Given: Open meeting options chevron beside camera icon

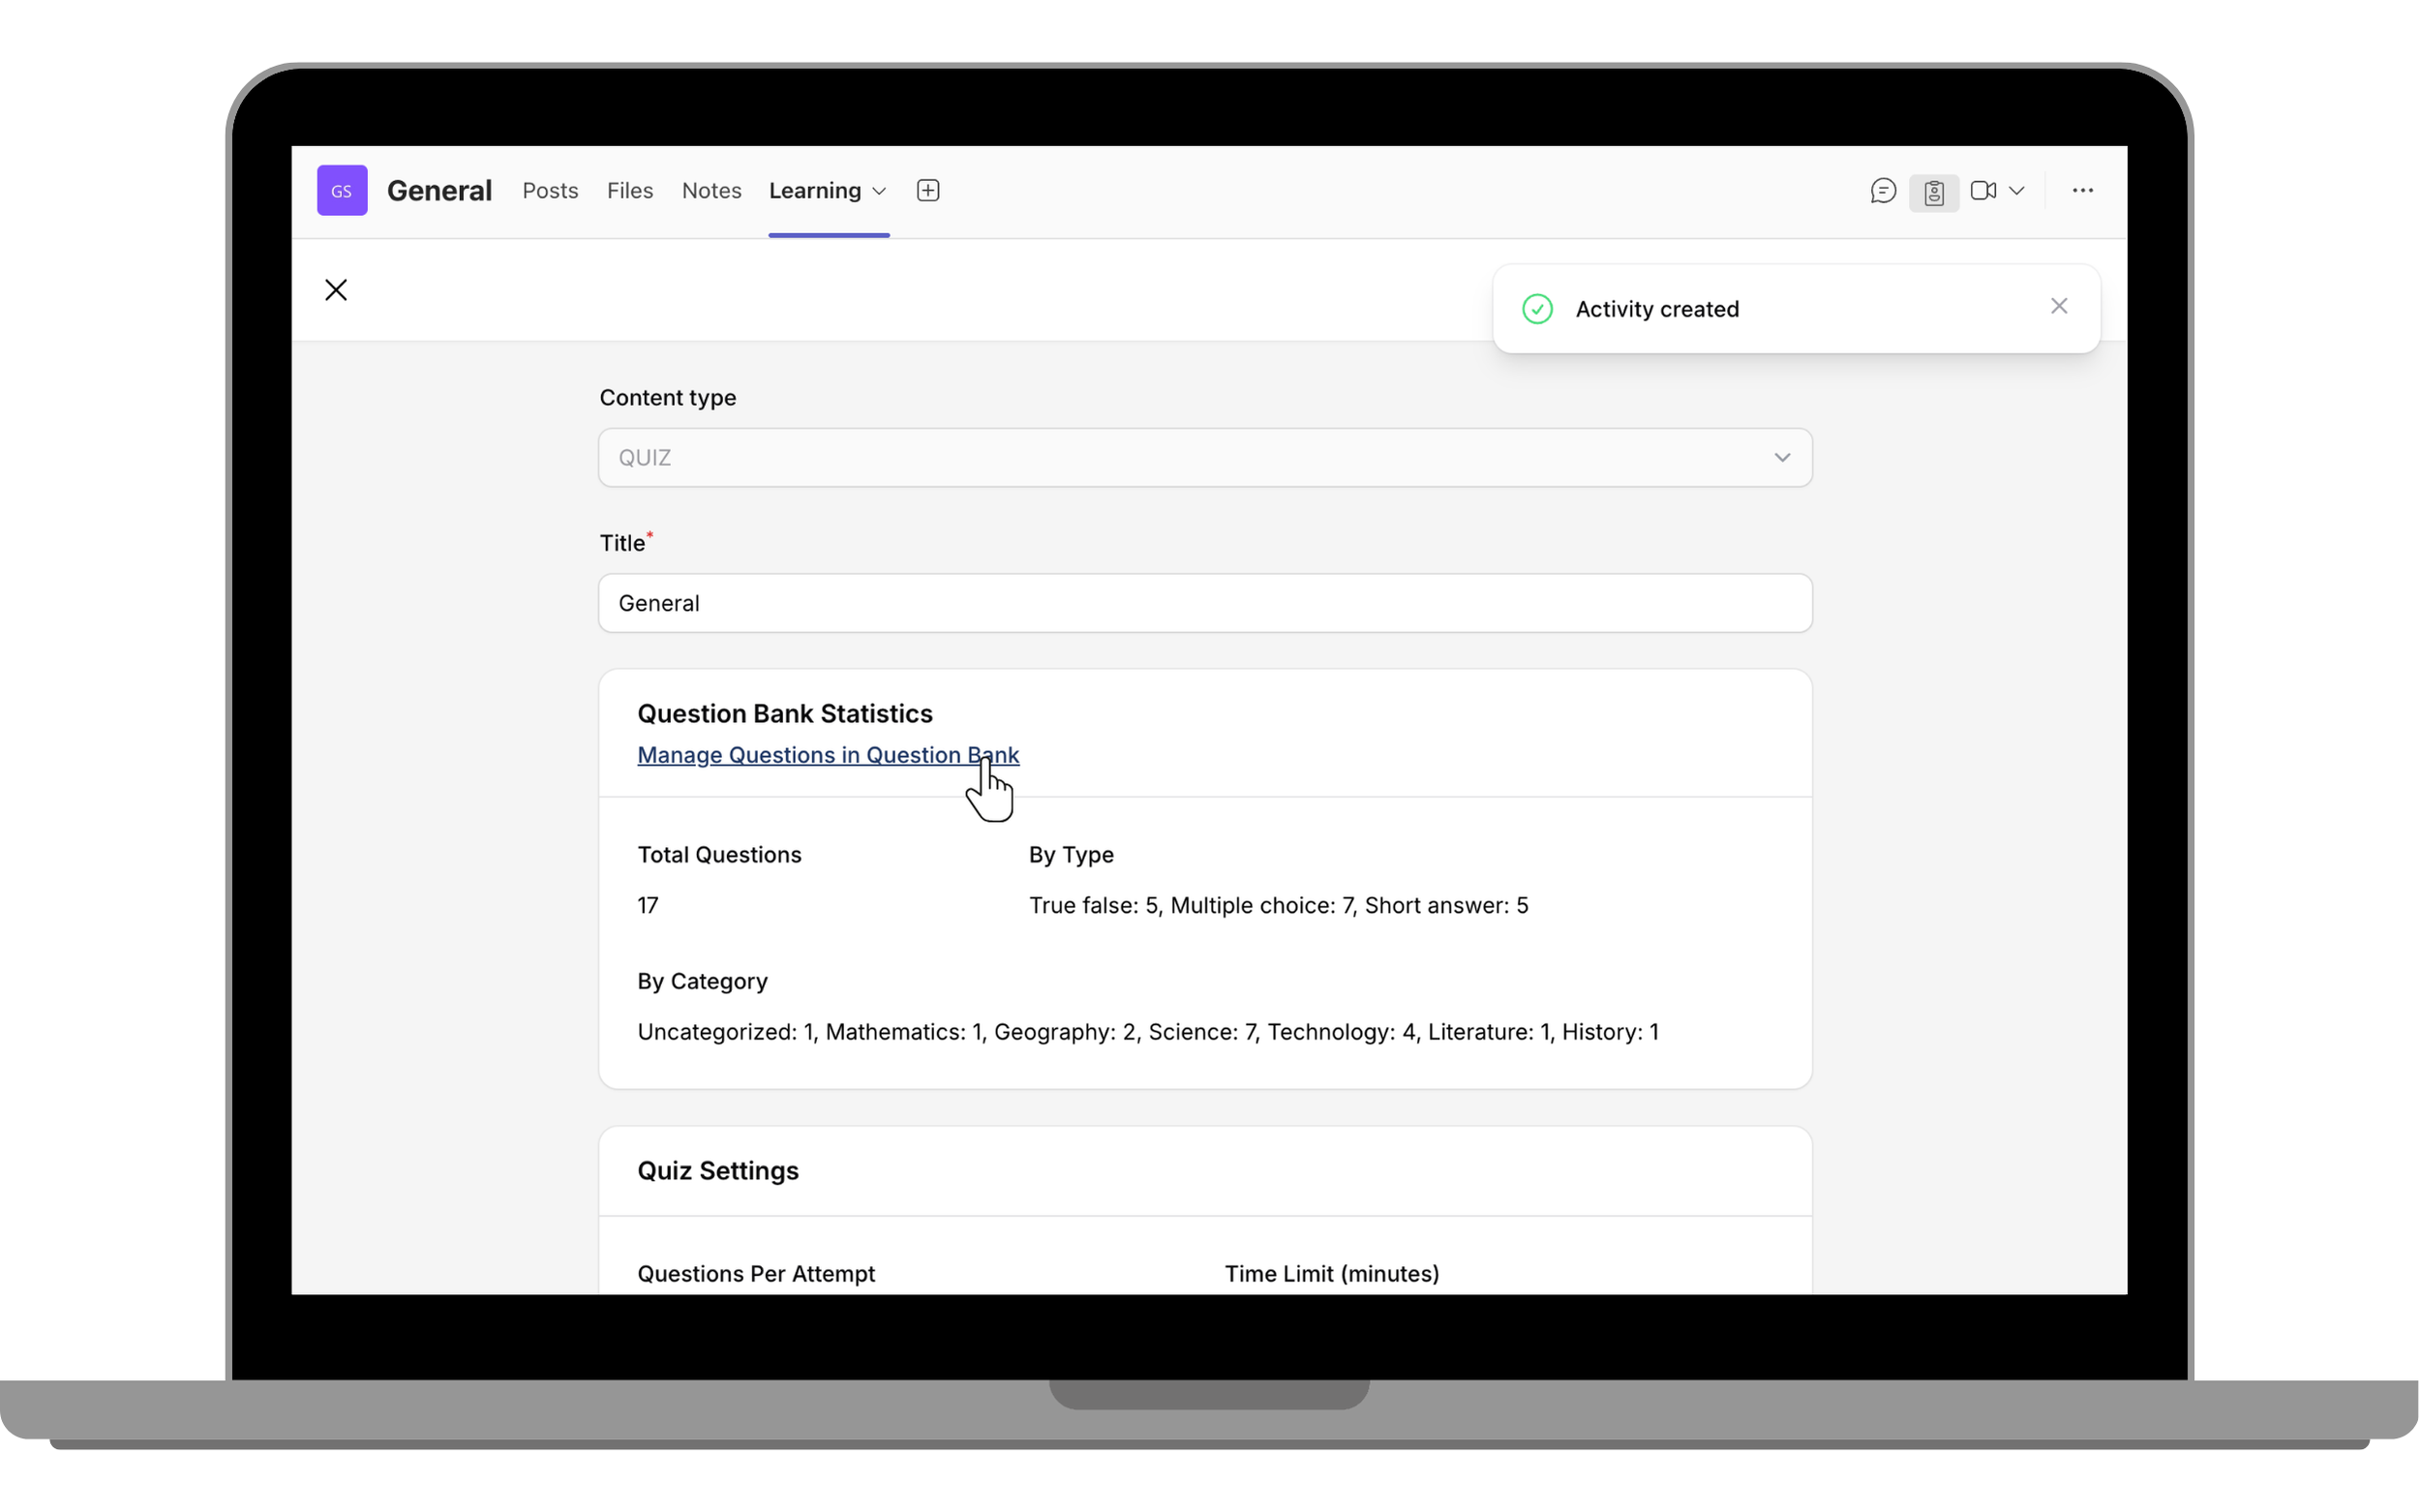Looking at the screenshot, I should point(2019,190).
